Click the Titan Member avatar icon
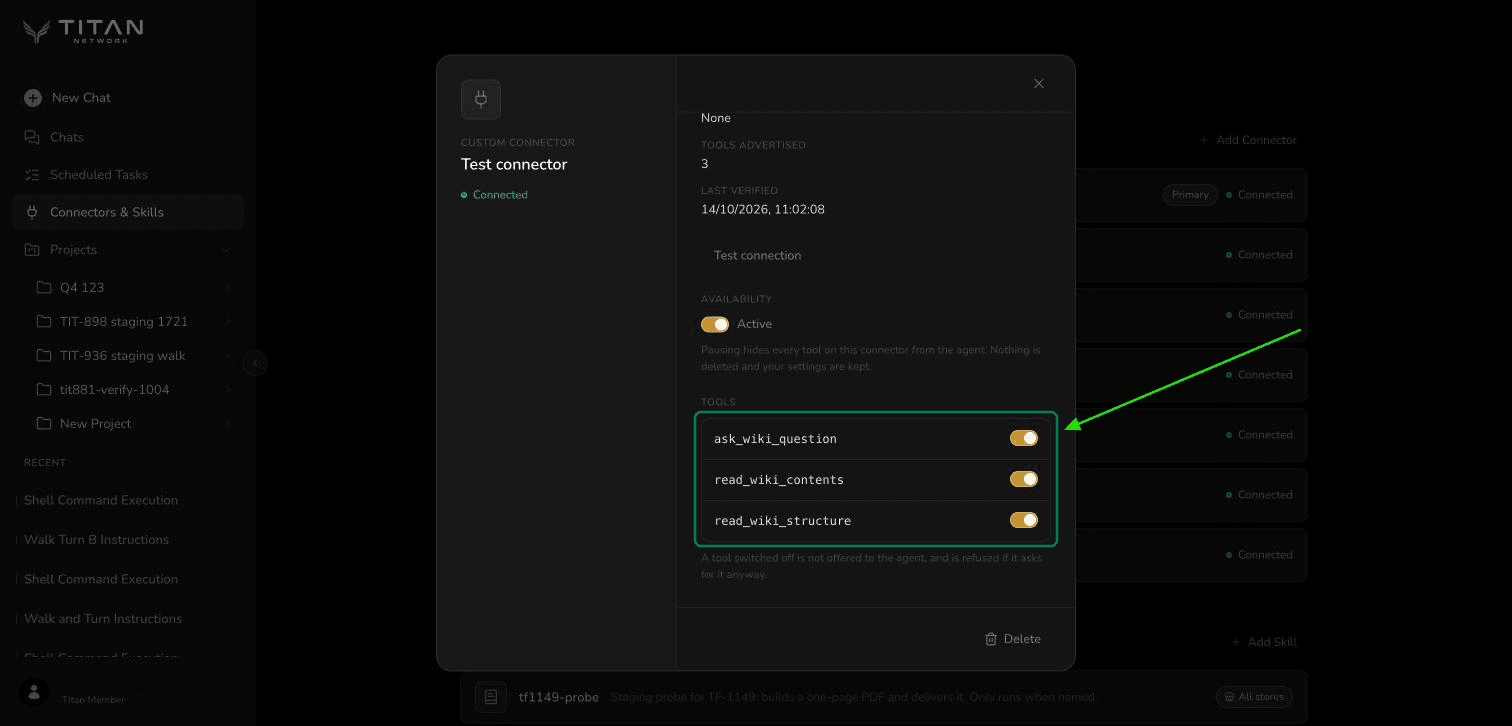Image resolution: width=1512 pixels, height=726 pixels. coord(34,692)
